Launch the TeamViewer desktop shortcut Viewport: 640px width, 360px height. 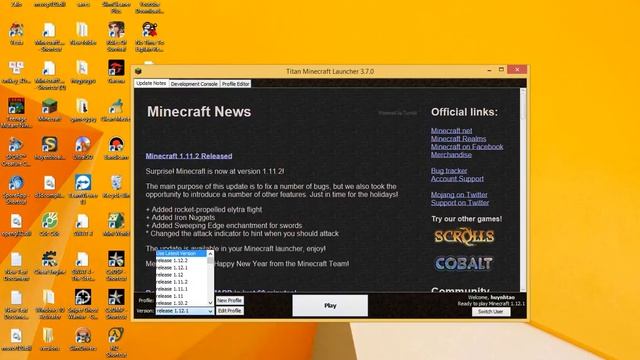click(x=83, y=187)
